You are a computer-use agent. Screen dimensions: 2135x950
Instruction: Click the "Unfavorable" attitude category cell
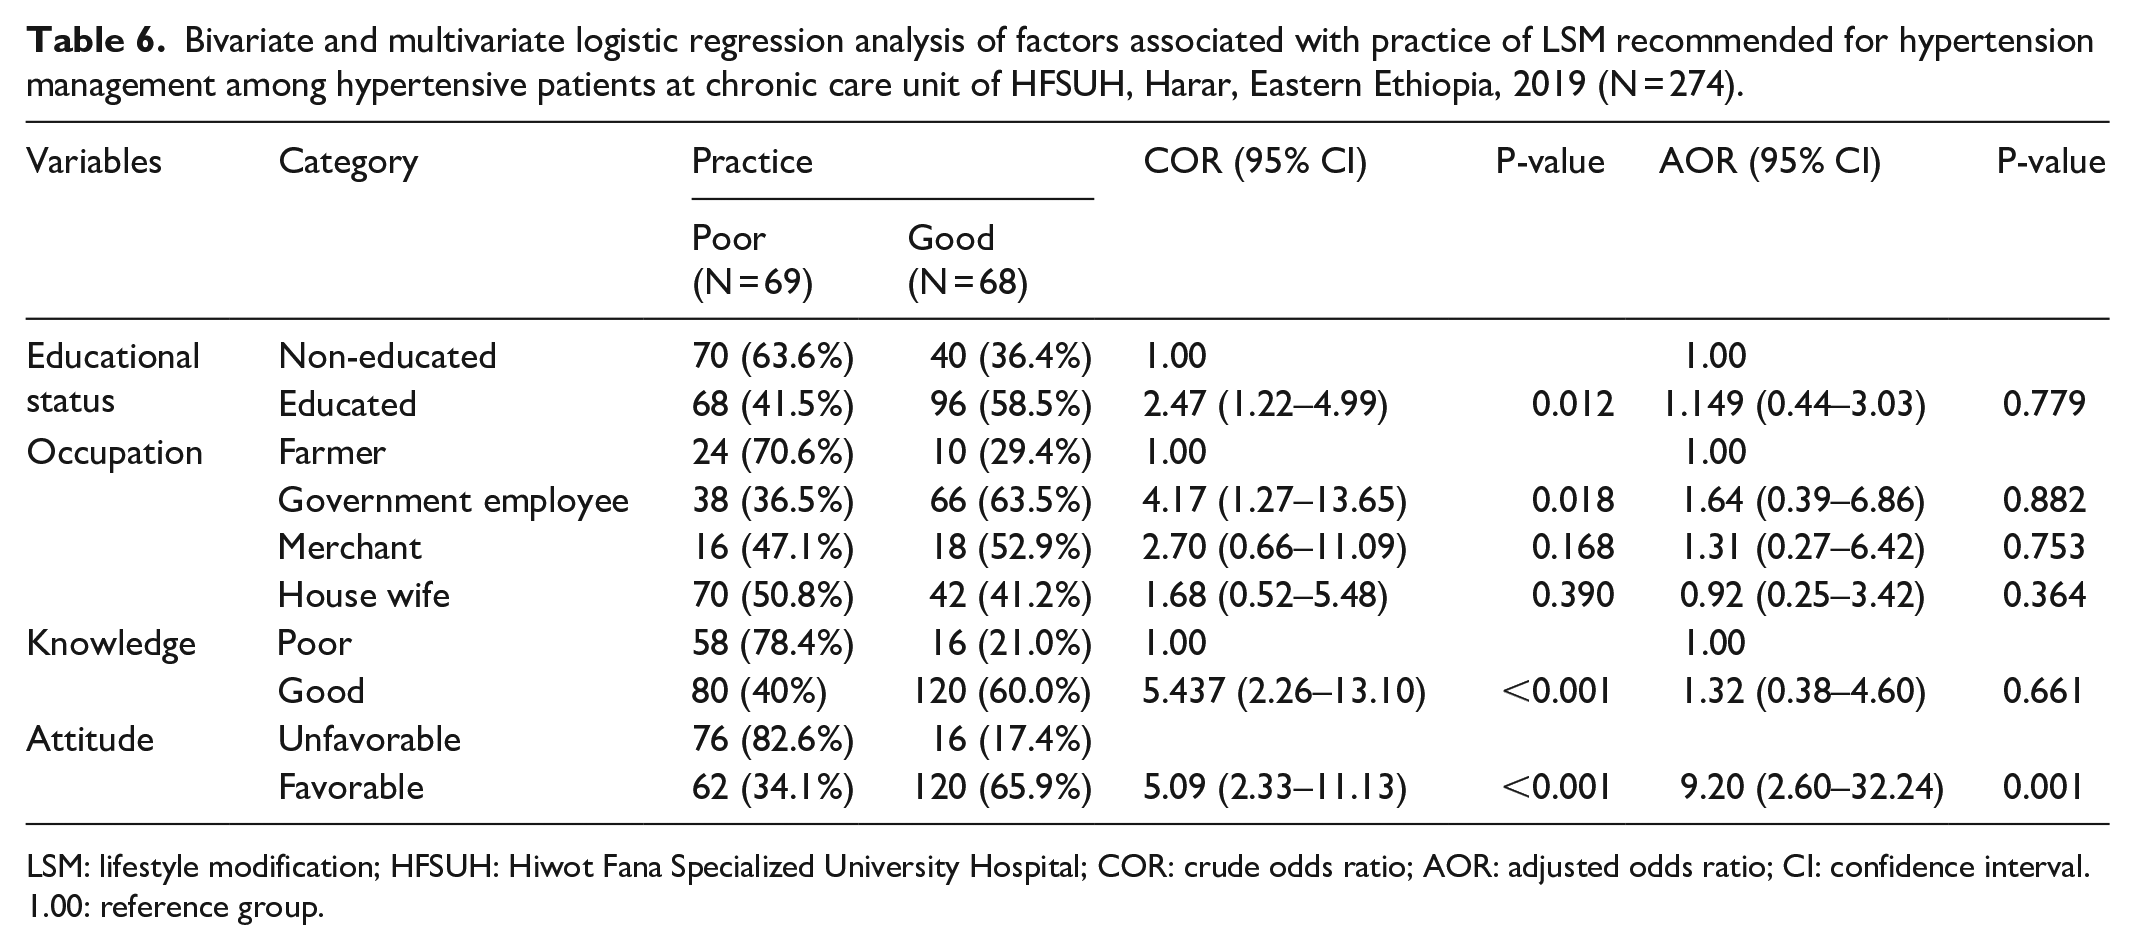369,739
